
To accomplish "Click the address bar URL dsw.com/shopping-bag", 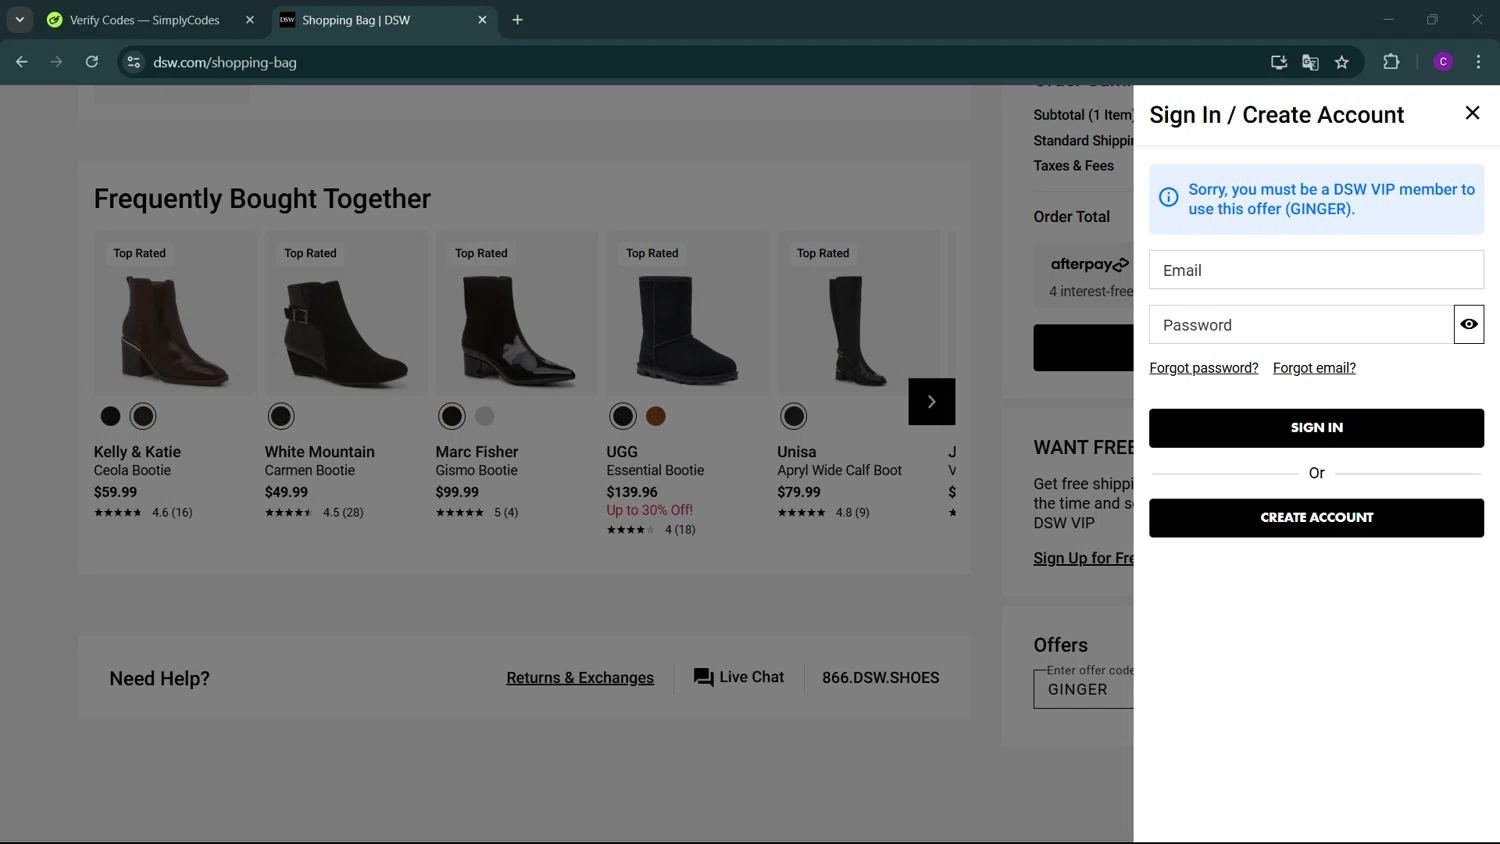I will click(225, 62).
